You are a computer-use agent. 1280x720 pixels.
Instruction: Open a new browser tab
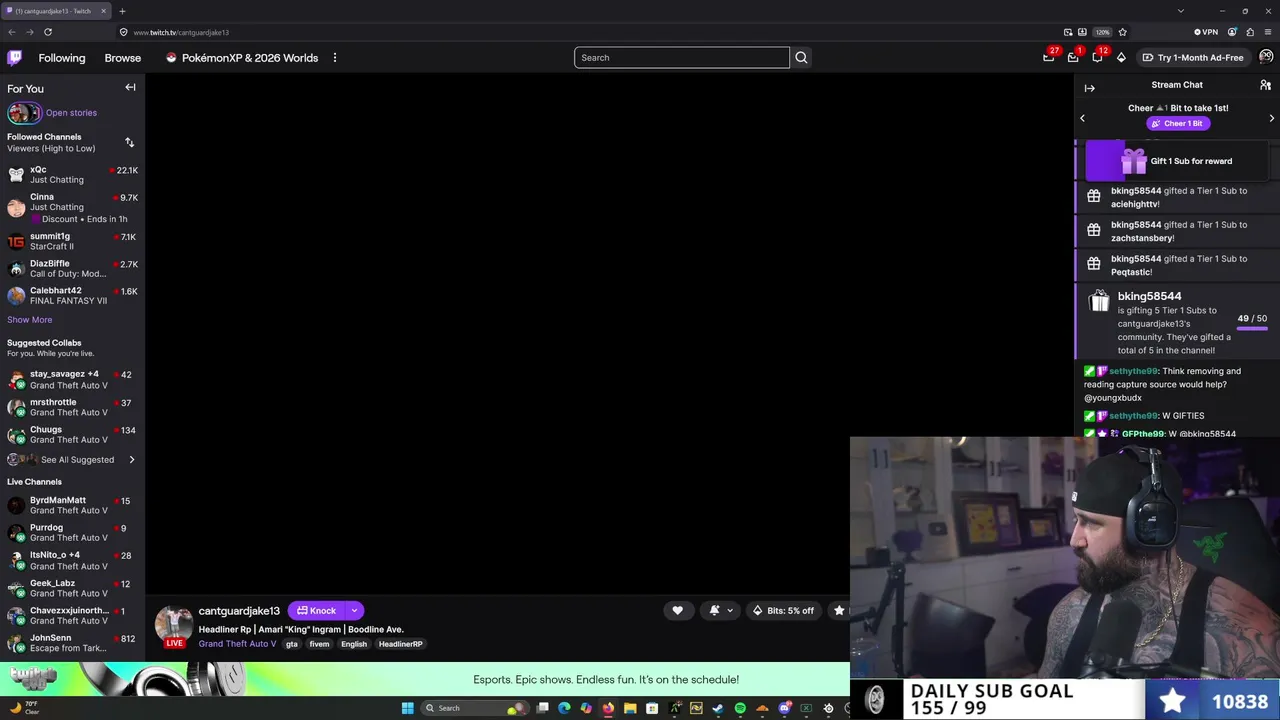pyautogui.click(x=122, y=11)
